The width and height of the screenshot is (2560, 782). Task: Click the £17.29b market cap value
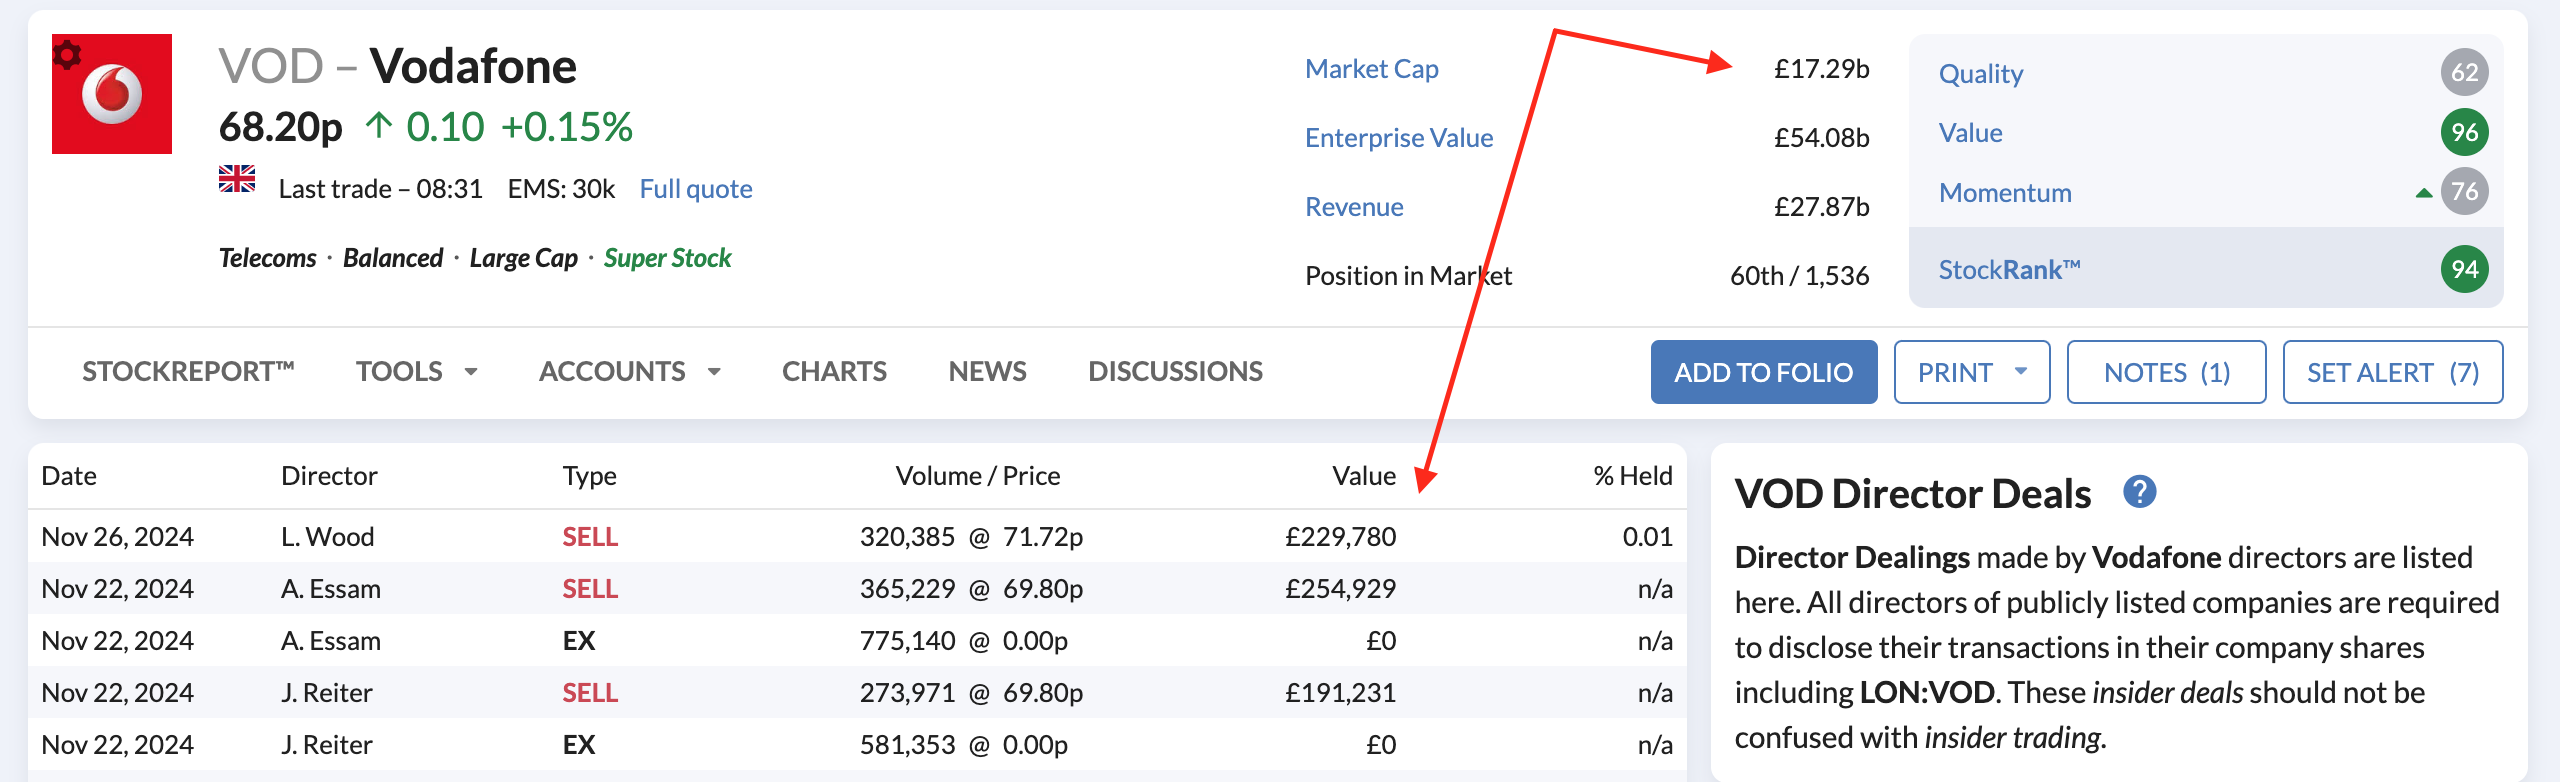pyautogui.click(x=1821, y=69)
